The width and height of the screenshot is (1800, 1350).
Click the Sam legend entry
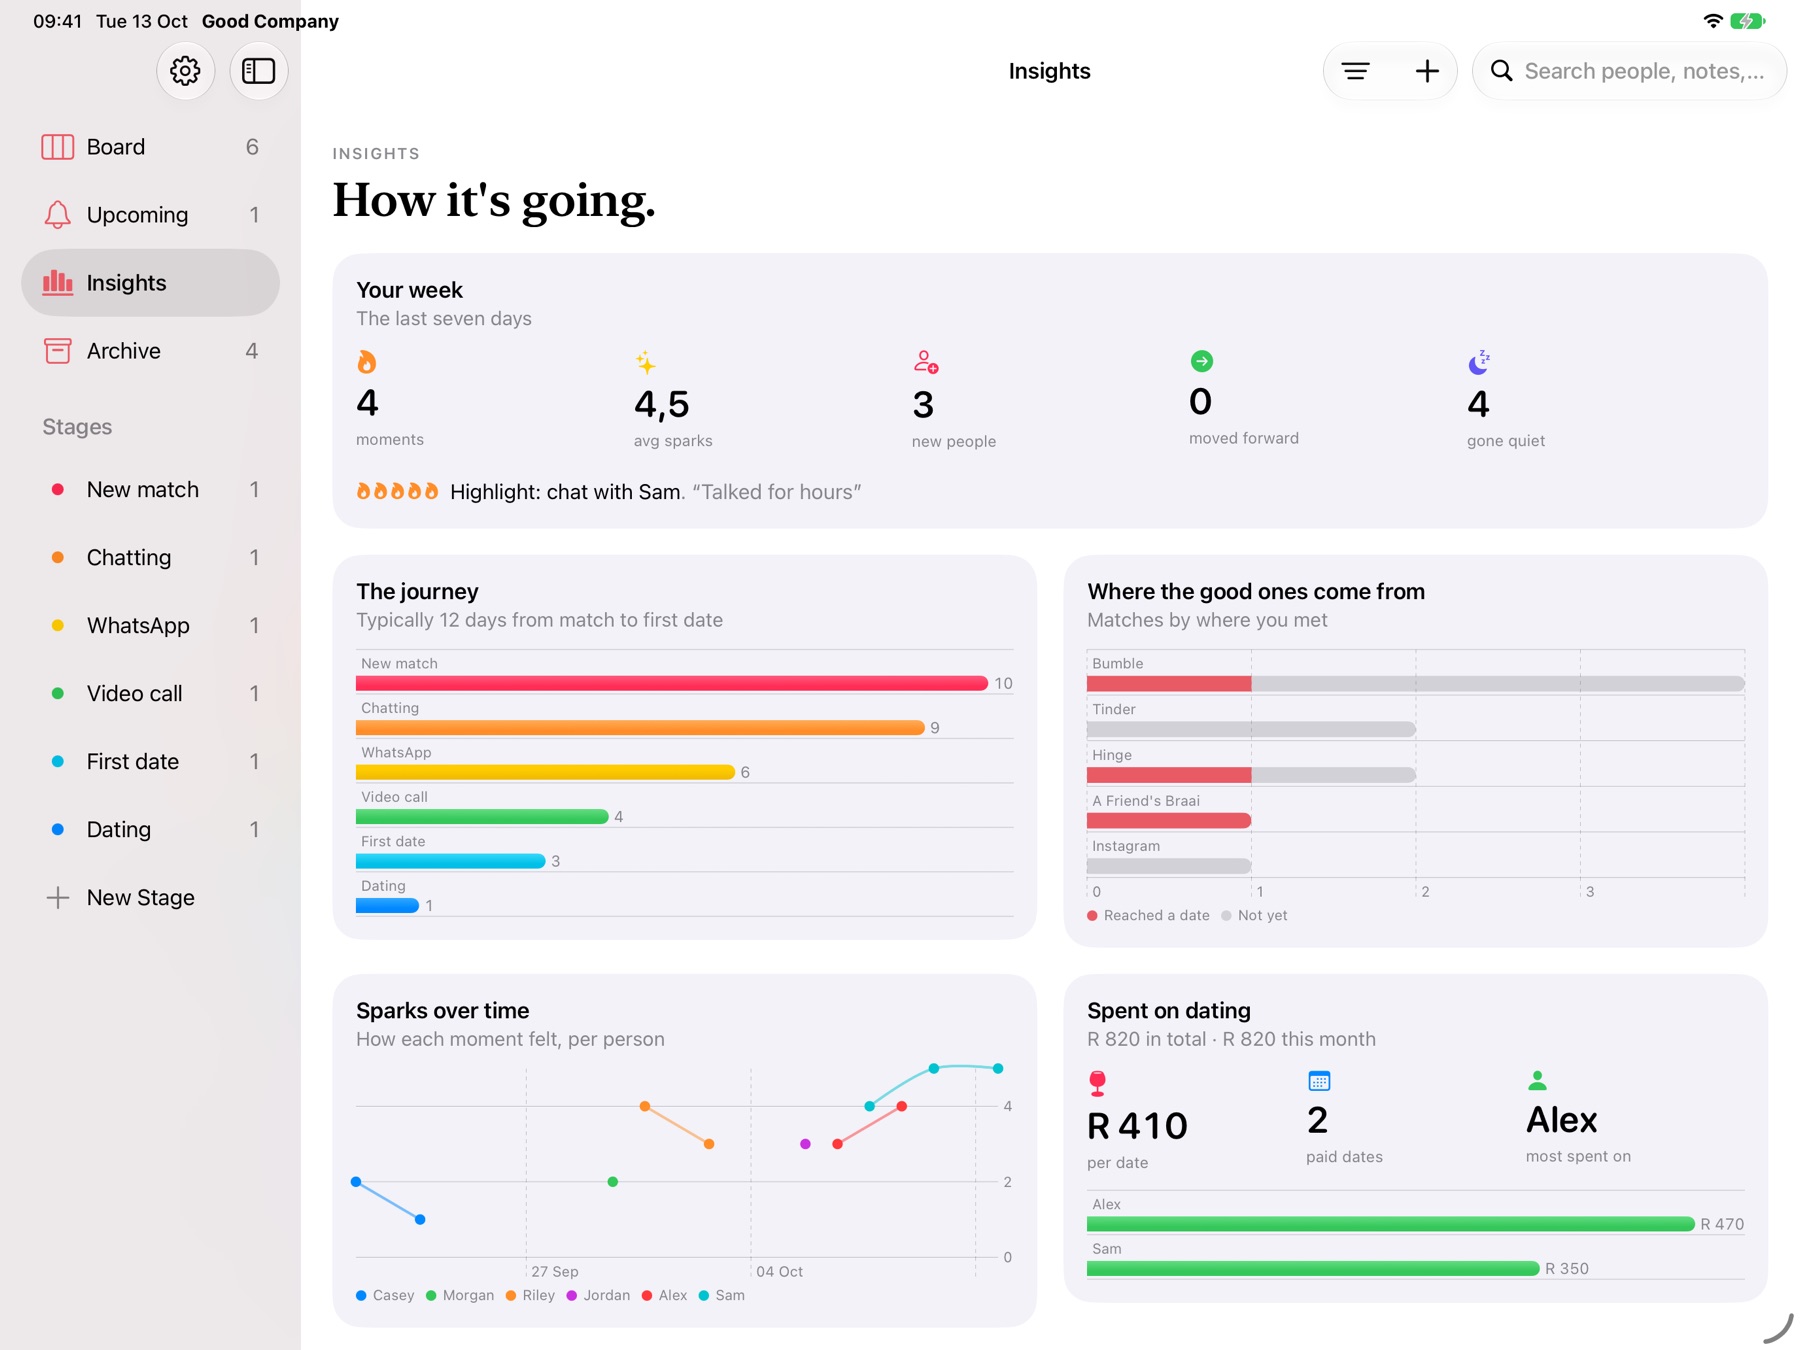tap(722, 1296)
